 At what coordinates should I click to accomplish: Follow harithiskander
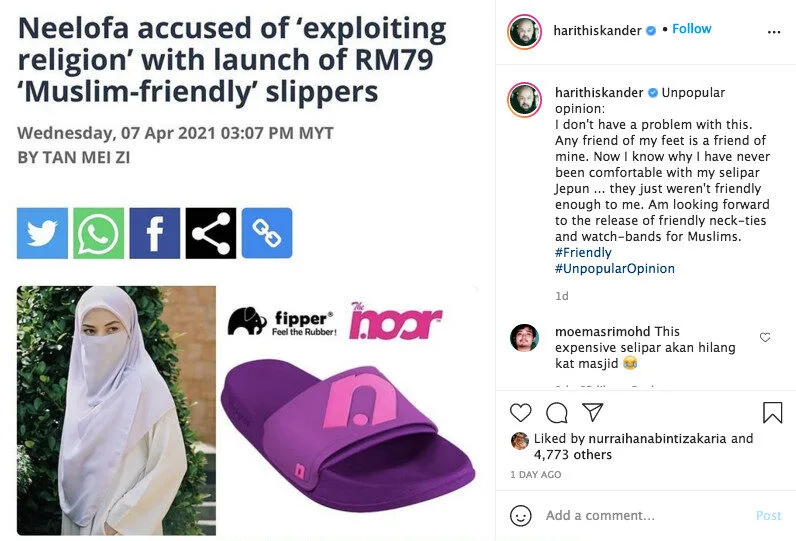pos(691,29)
